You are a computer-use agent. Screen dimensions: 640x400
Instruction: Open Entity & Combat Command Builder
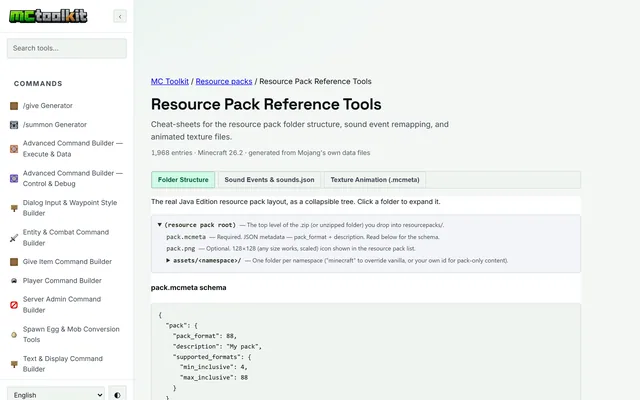pos(67,238)
